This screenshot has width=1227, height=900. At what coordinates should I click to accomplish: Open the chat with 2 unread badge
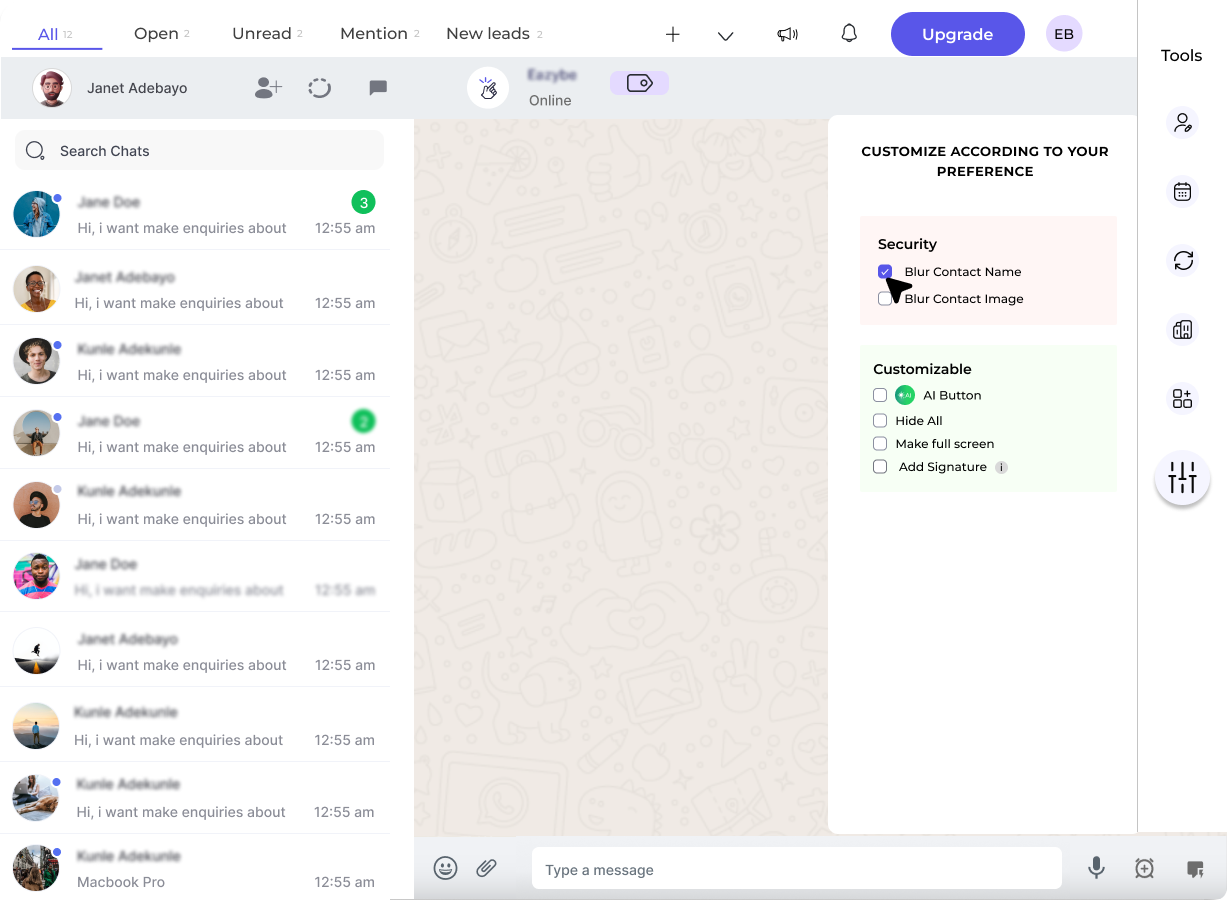[x=195, y=433]
